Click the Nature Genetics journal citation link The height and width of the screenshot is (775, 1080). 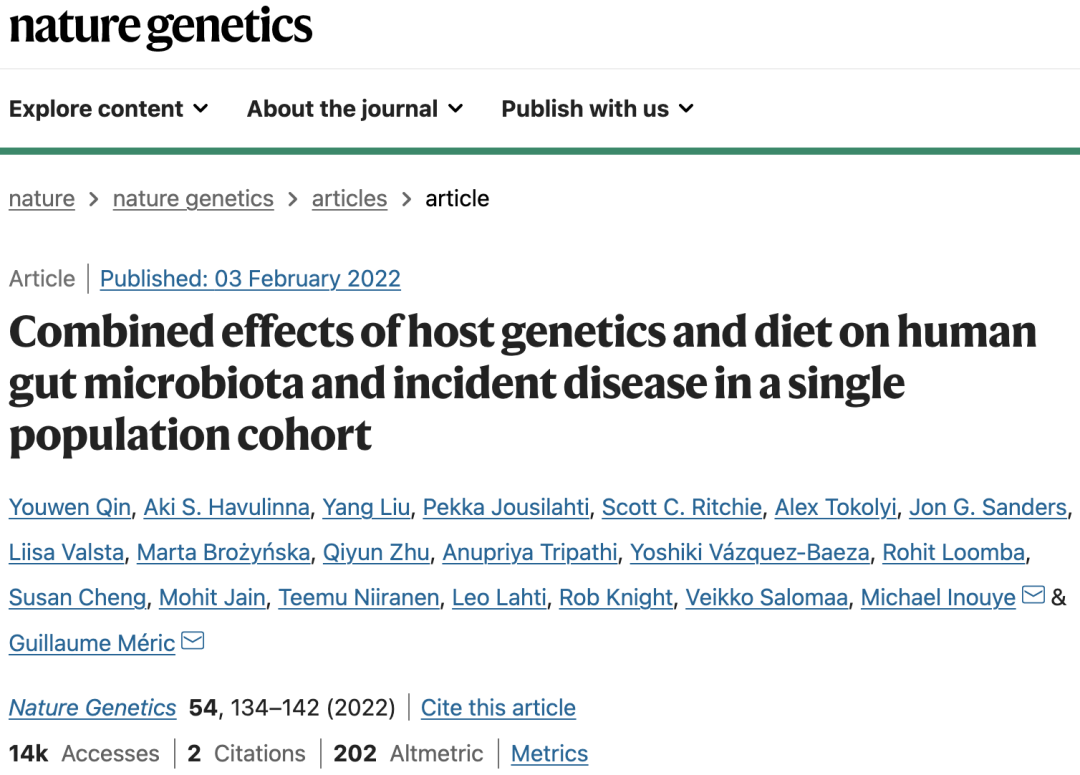pyautogui.click(x=92, y=707)
